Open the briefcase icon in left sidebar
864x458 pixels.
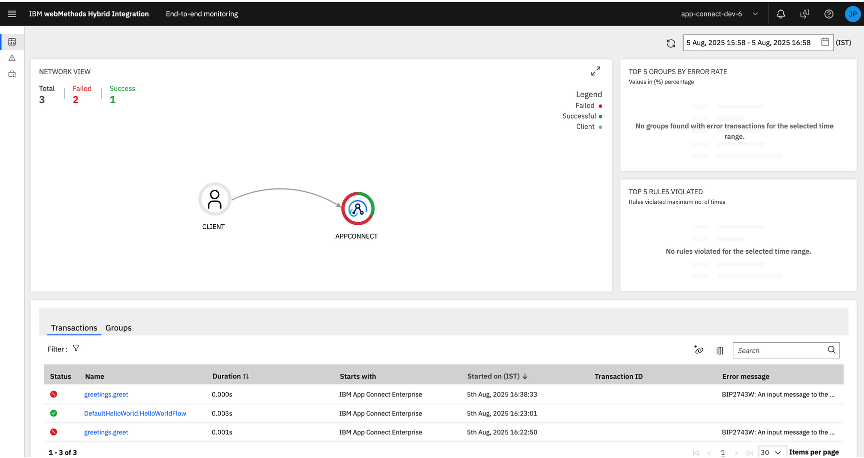point(12,74)
